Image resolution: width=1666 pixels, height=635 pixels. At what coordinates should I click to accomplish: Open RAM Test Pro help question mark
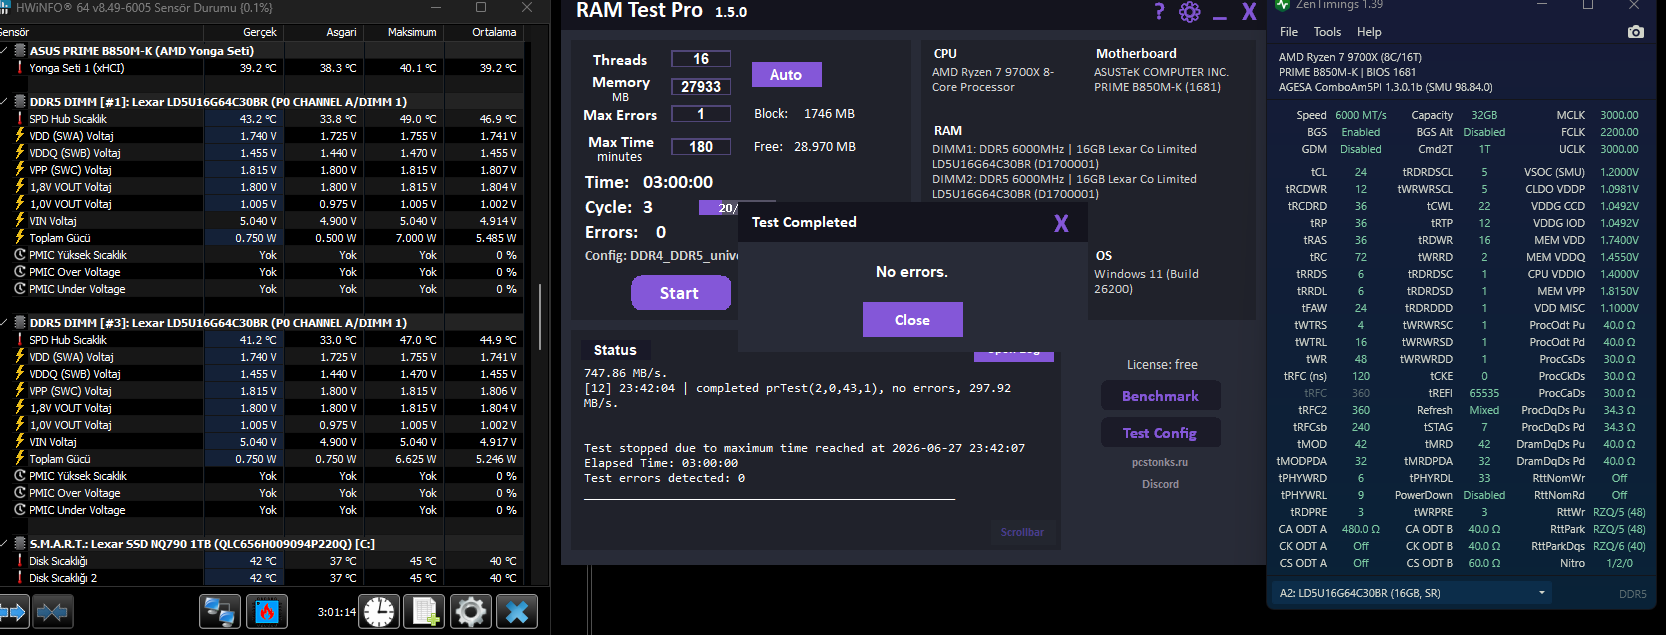tap(1159, 11)
